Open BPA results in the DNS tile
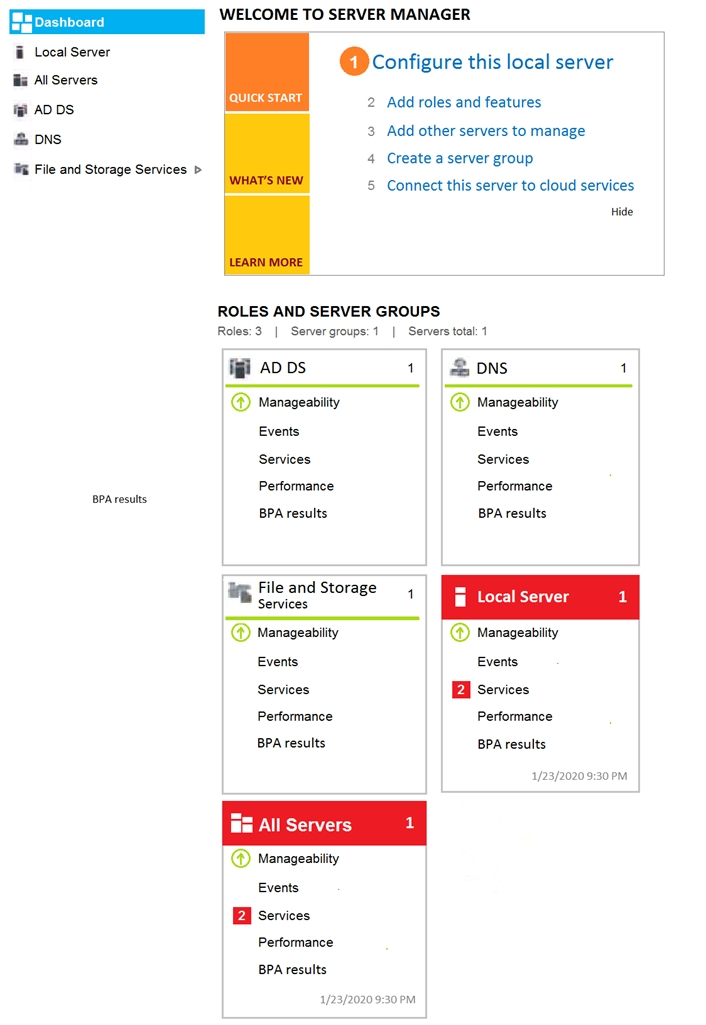The image size is (706, 1025). [x=512, y=514]
